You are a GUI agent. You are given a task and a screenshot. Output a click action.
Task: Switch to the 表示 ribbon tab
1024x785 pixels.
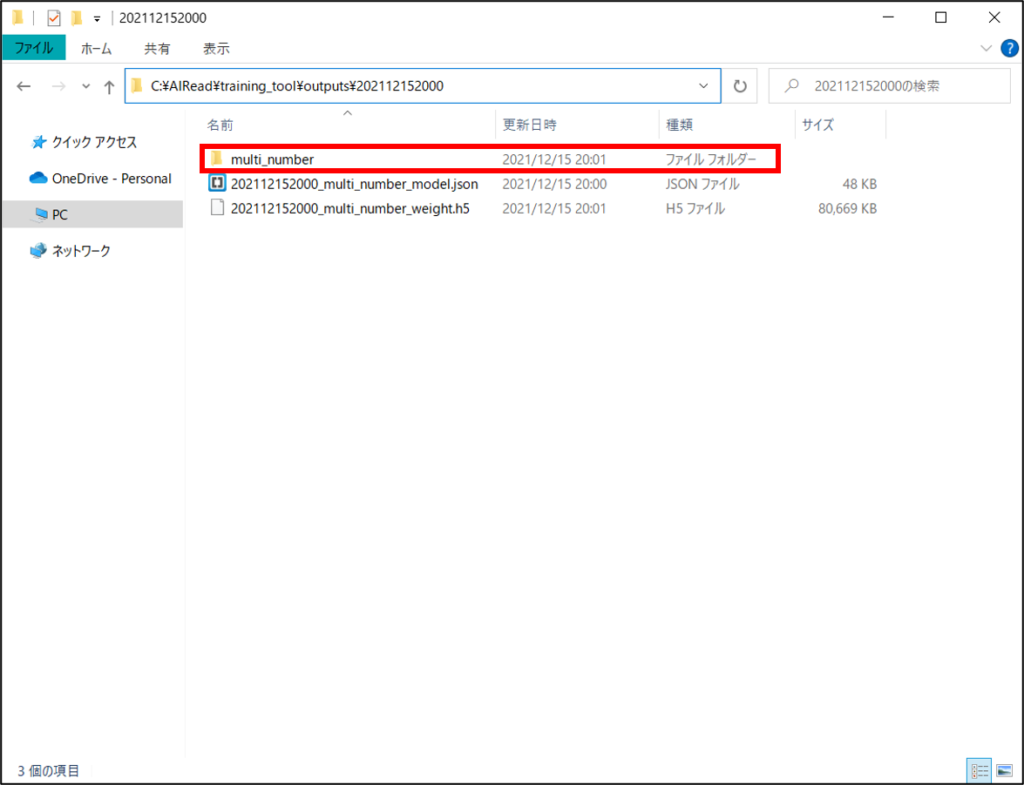[216, 48]
